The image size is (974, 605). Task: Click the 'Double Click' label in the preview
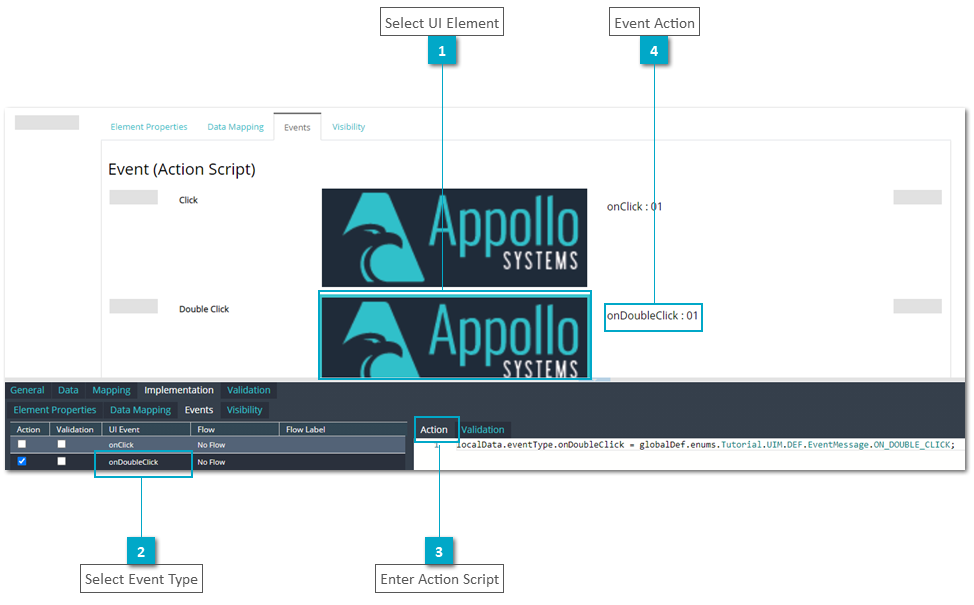point(204,309)
